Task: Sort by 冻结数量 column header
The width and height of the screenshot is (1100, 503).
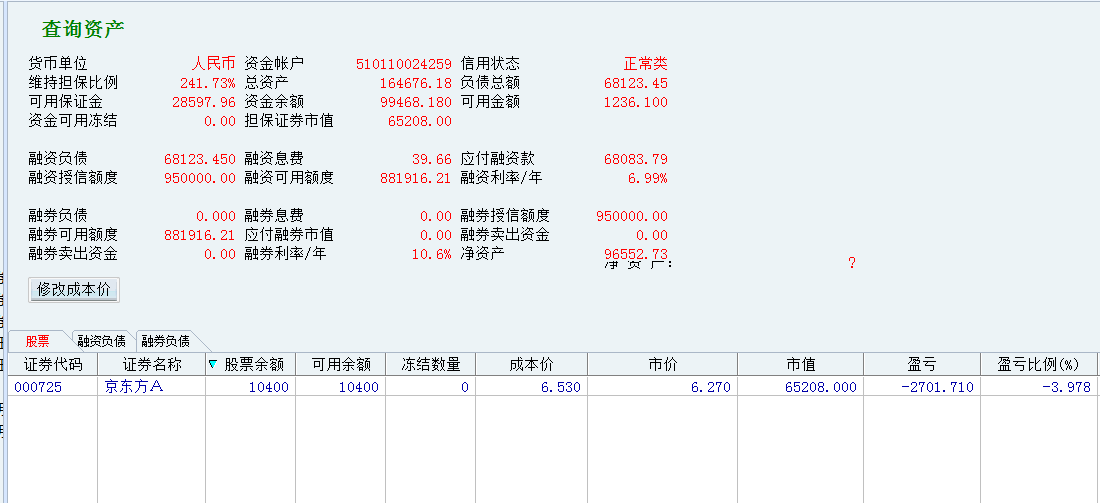Action: pyautogui.click(x=431, y=364)
